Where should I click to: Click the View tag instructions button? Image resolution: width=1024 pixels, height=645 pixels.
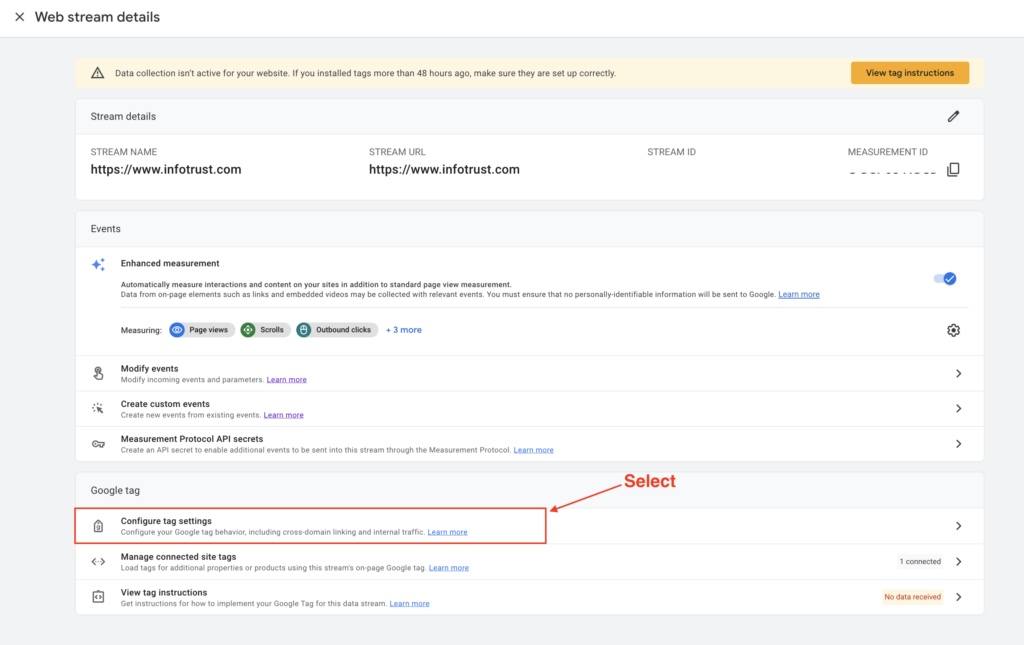909,73
